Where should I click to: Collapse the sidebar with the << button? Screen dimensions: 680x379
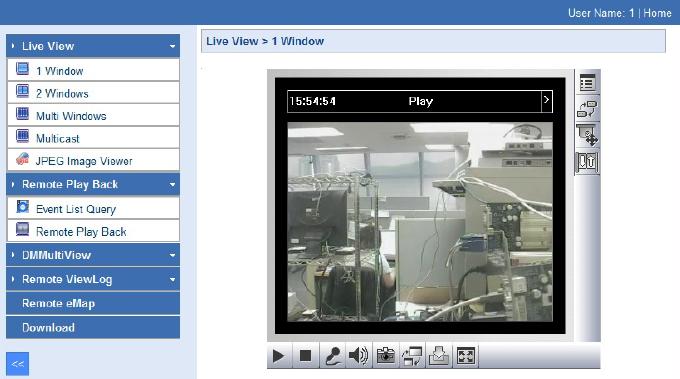[17, 363]
